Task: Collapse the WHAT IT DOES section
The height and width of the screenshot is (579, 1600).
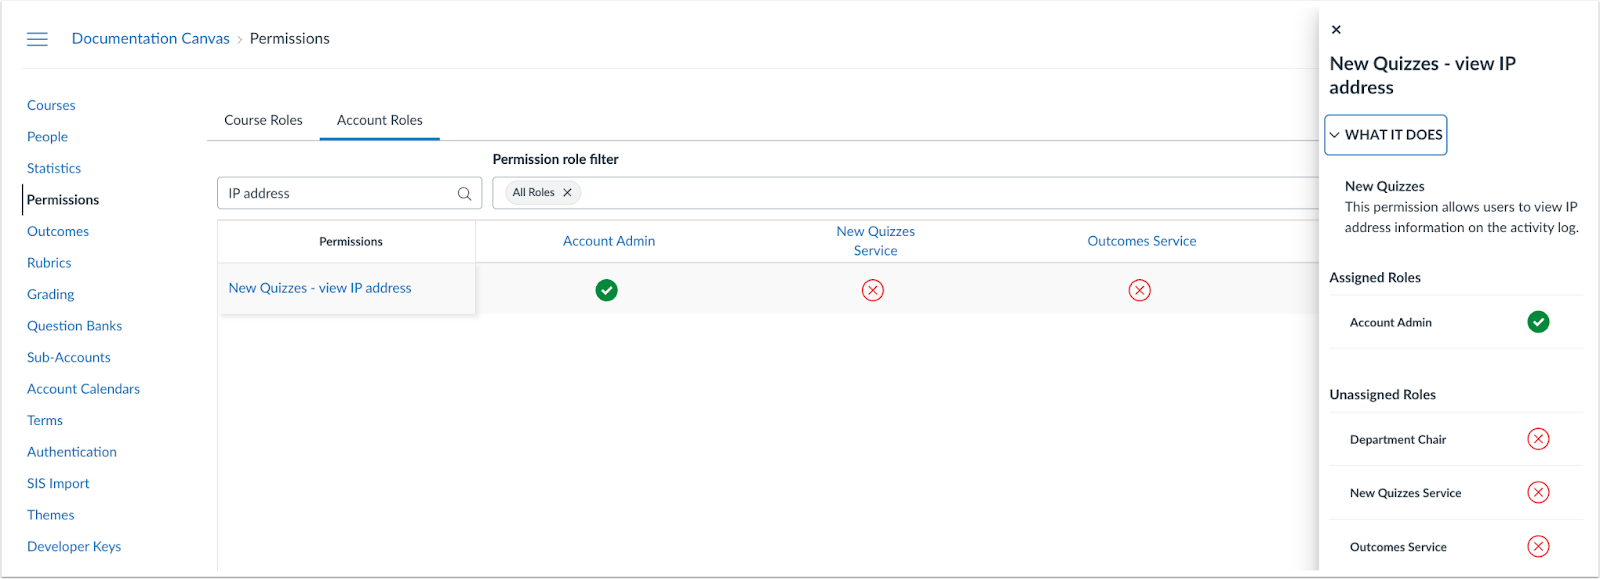Action: click(x=1386, y=135)
